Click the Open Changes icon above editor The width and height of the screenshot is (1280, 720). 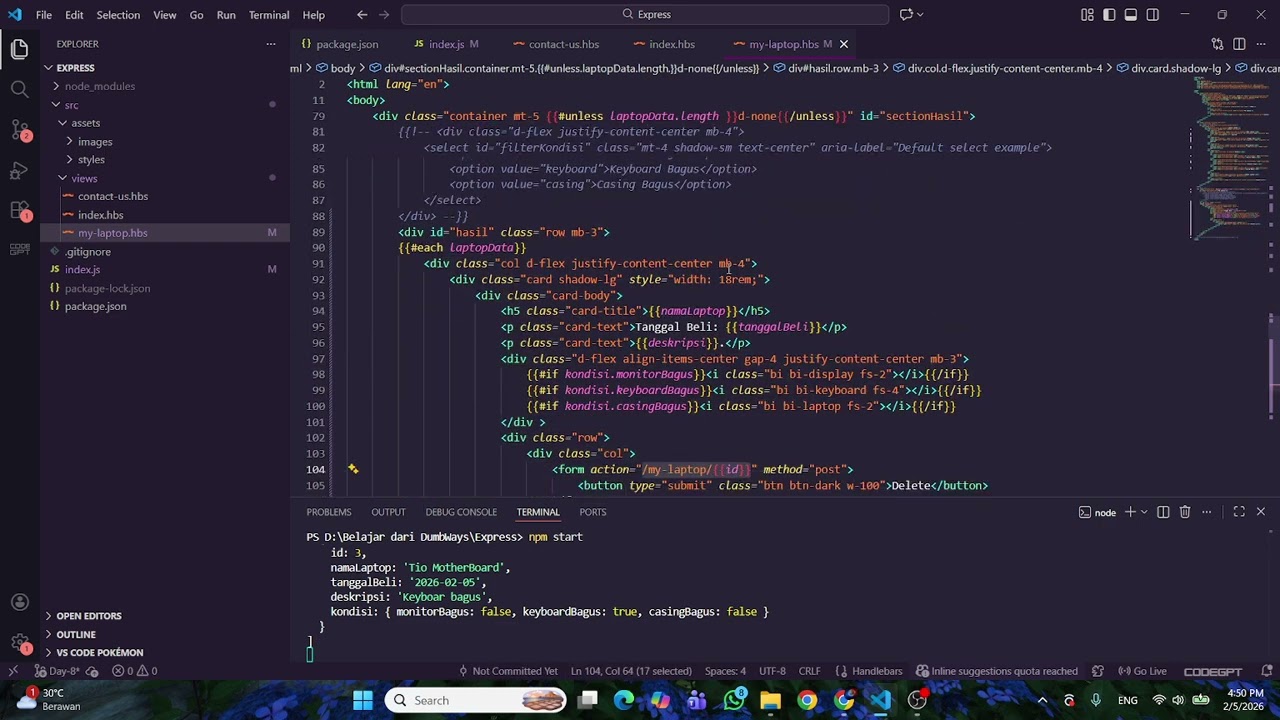(x=1217, y=44)
